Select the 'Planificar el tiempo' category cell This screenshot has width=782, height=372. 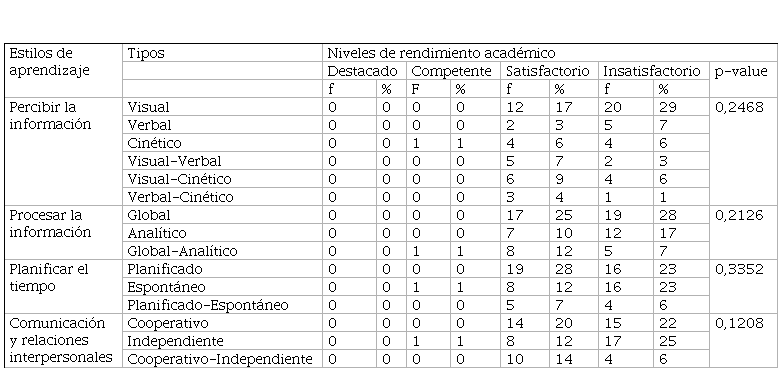click(x=63, y=287)
